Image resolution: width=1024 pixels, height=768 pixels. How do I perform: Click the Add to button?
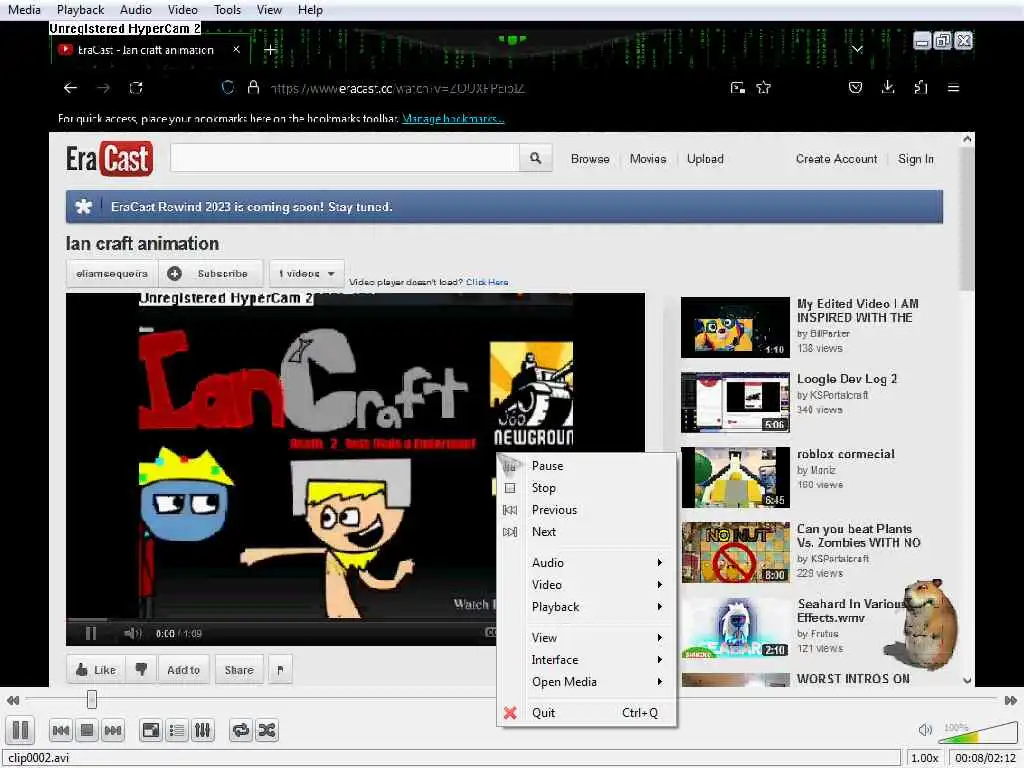[x=184, y=669]
